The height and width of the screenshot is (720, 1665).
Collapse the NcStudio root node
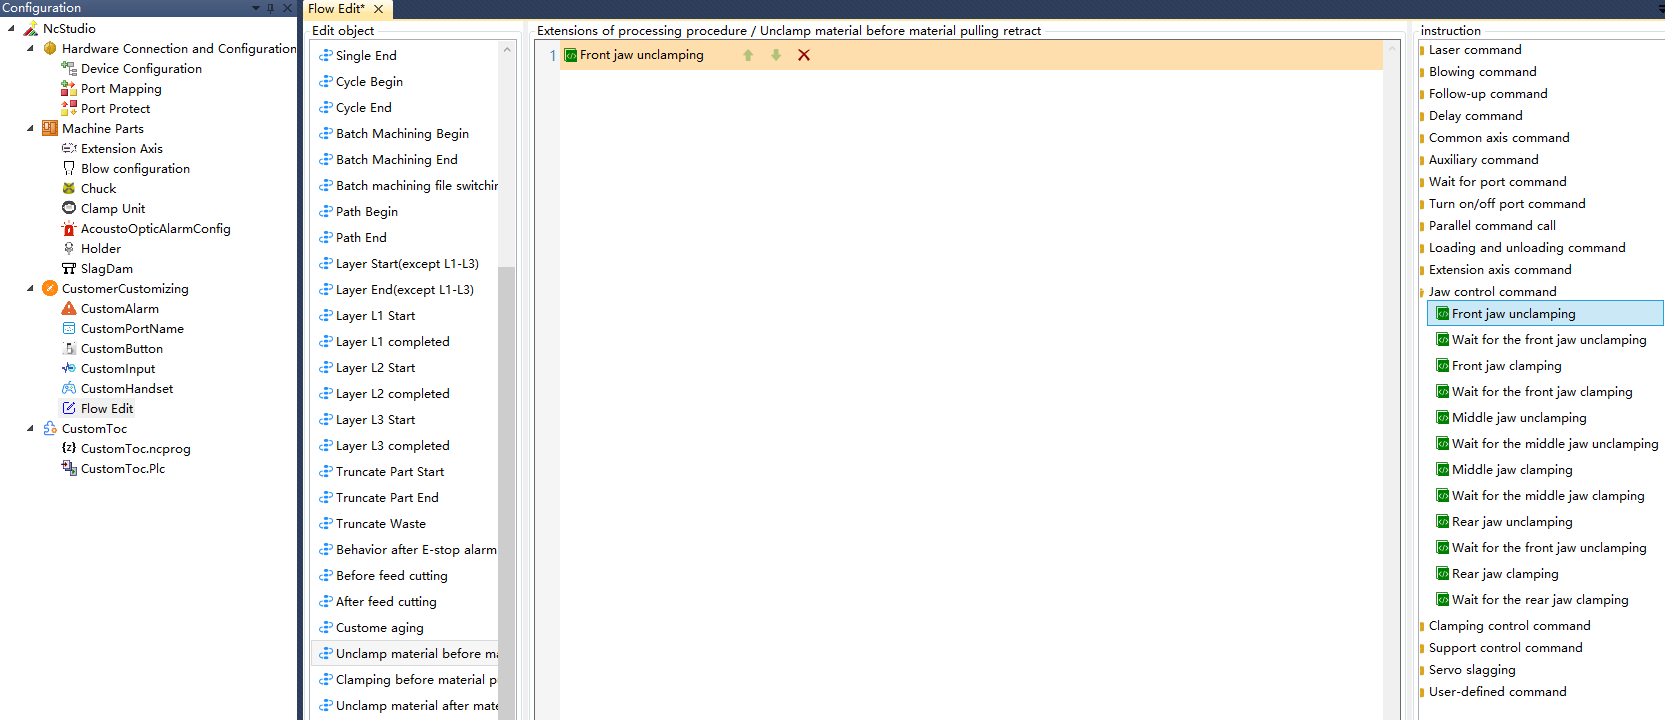[x=11, y=29]
